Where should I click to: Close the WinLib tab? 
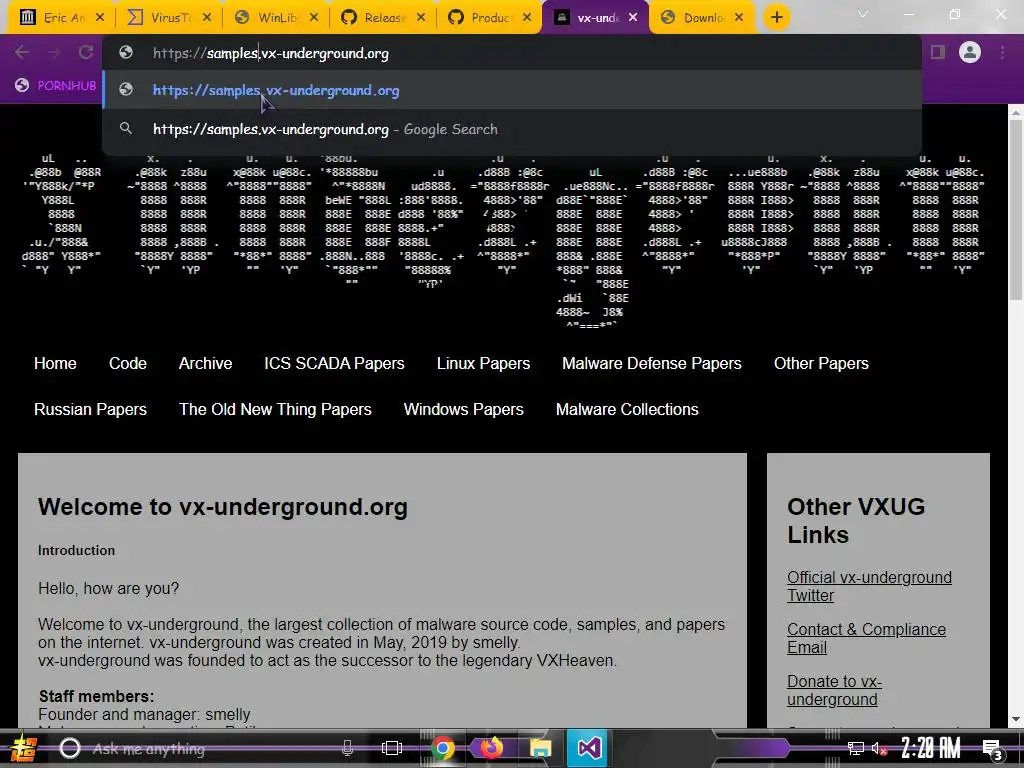[314, 18]
